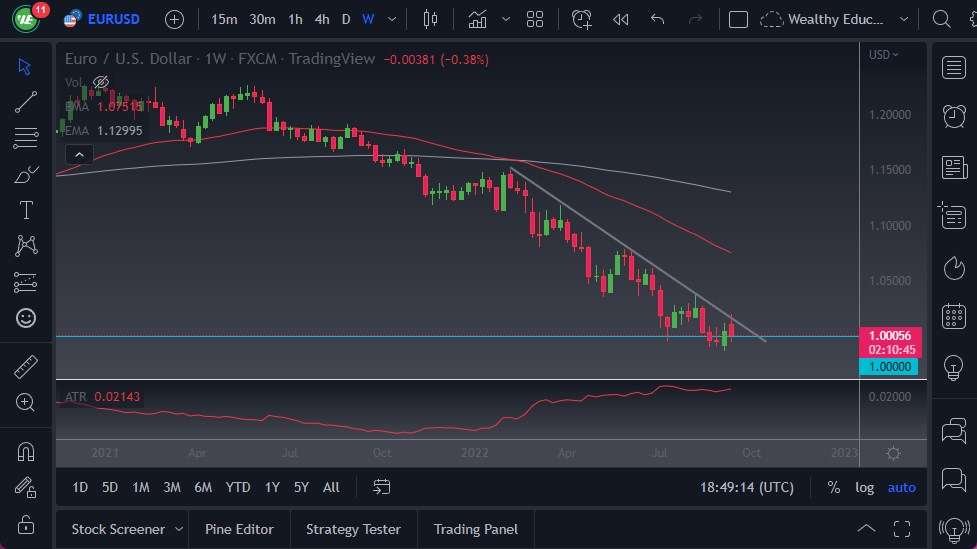Image resolution: width=977 pixels, height=549 pixels.
Task: Toggle percent scale mode
Action: click(x=833, y=487)
